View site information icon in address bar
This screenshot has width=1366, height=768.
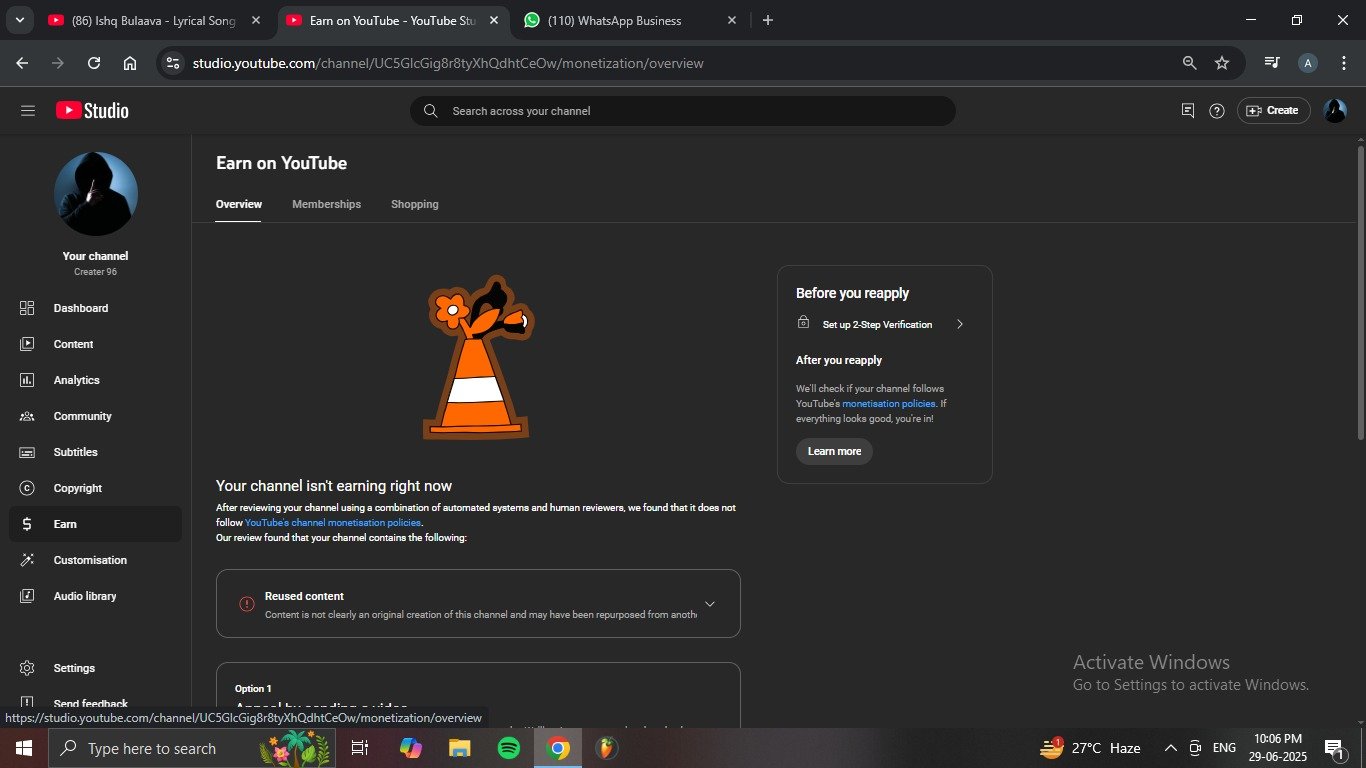[x=173, y=63]
